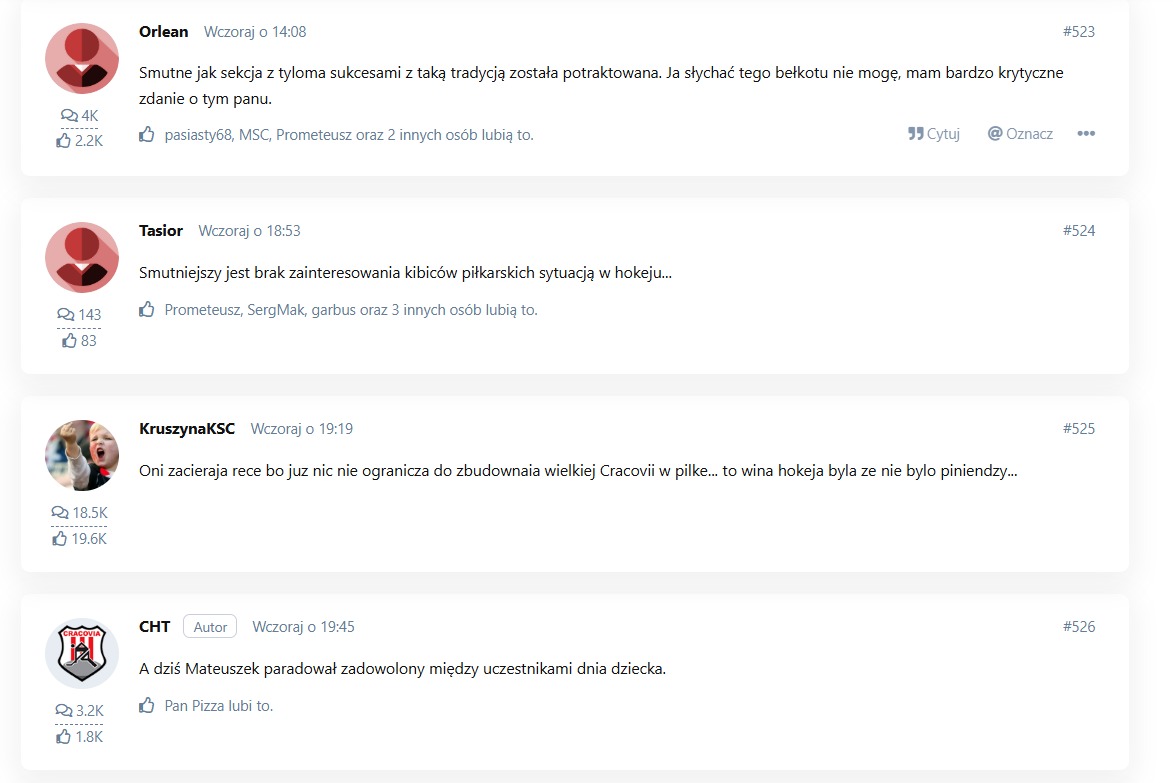Click the thumbs-up icon under Orlean's post
This screenshot has height=783, width=1173.
coord(147,135)
